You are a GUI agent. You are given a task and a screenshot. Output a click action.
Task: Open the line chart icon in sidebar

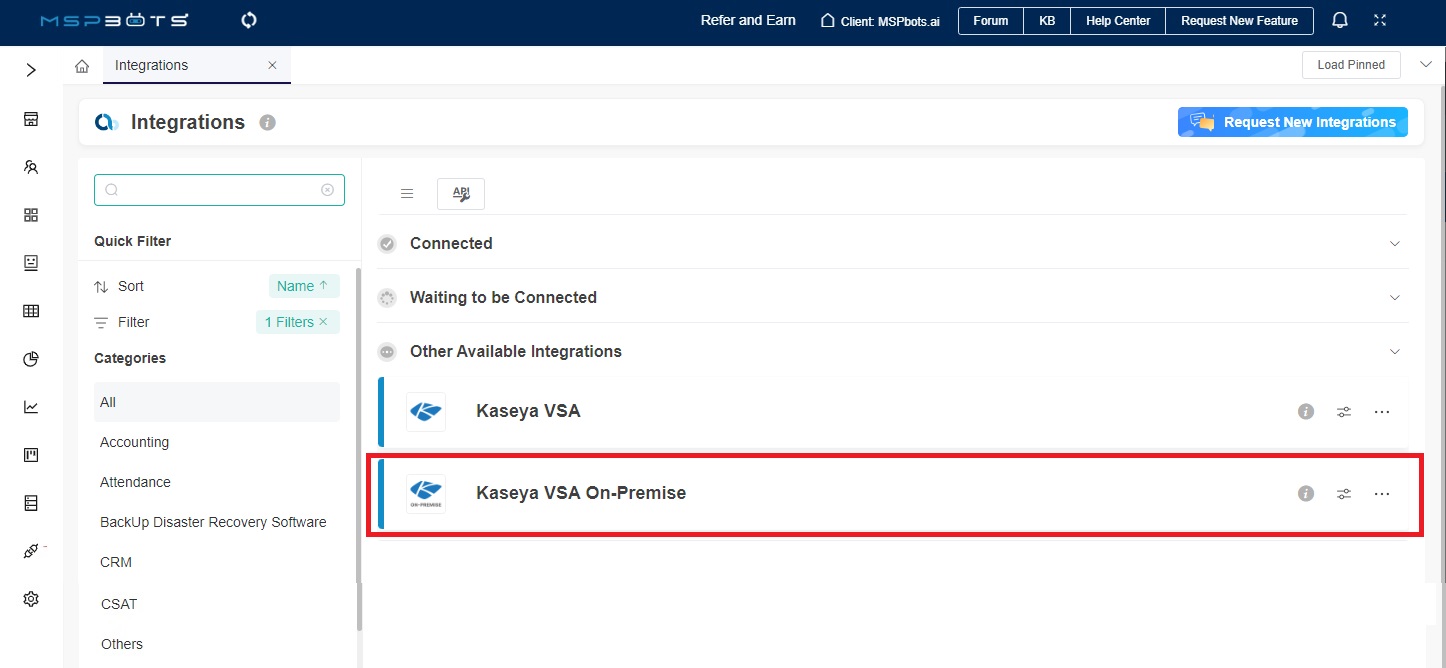pos(31,407)
